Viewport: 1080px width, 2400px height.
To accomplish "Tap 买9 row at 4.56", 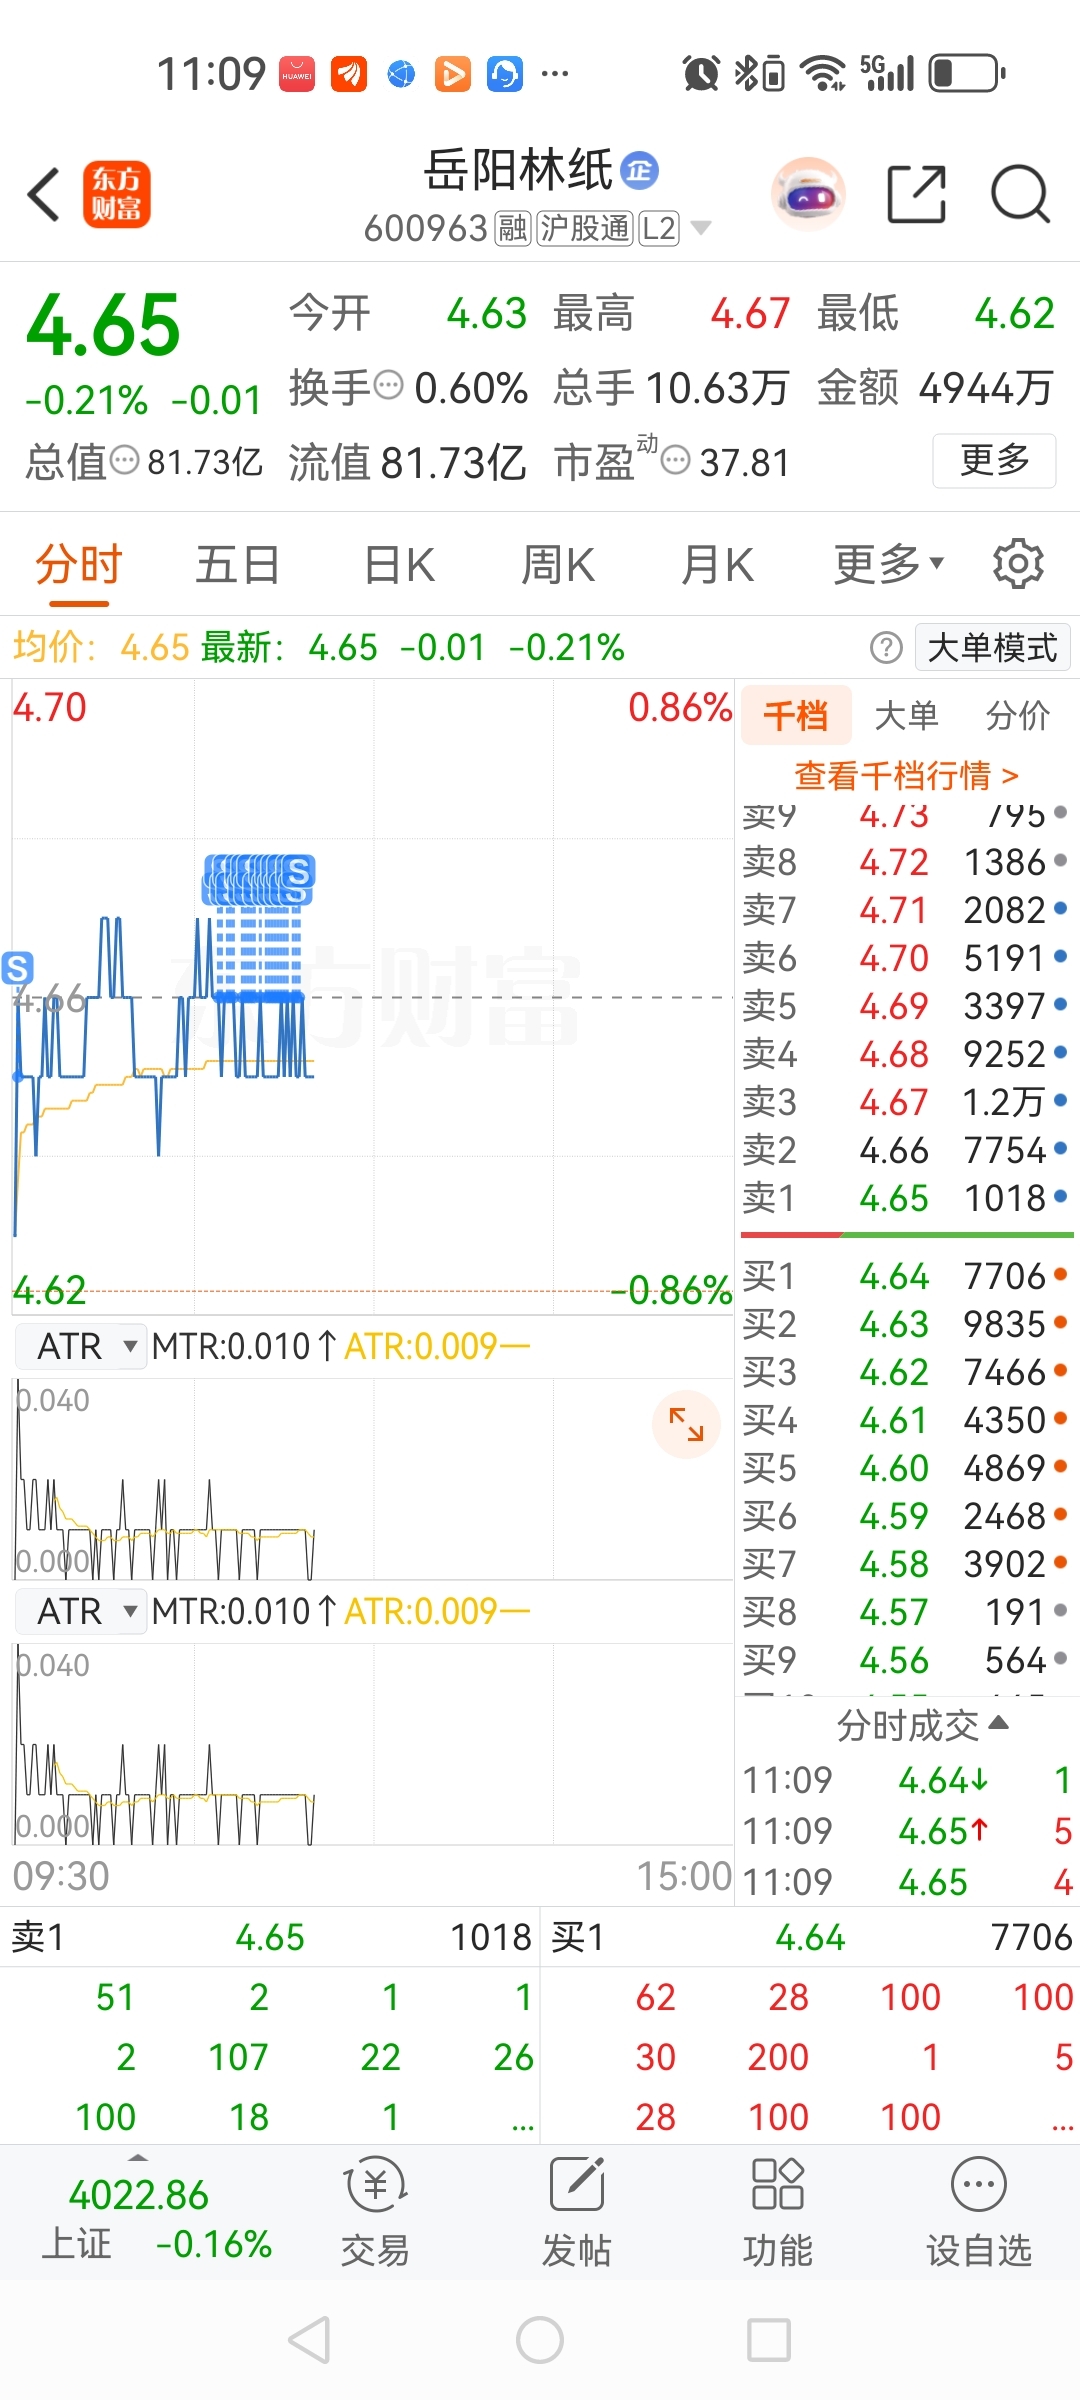I will (x=906, y=1659).
